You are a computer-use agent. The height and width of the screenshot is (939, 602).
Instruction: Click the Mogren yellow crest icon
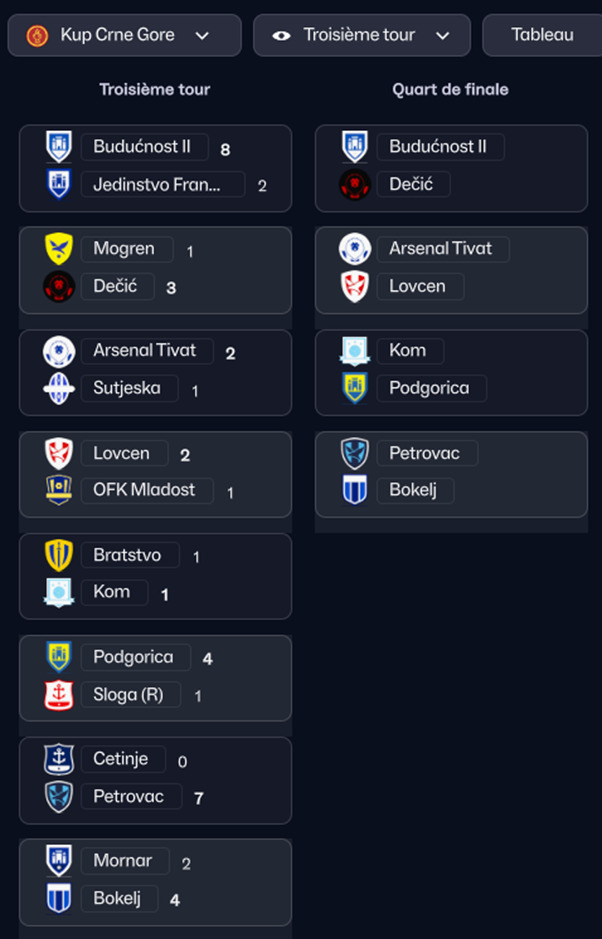(x=59, y=249)
